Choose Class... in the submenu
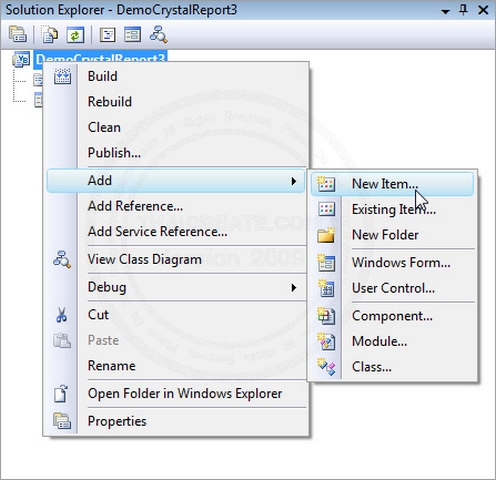This screenshot has height=480, width=496. pos(372,367)
